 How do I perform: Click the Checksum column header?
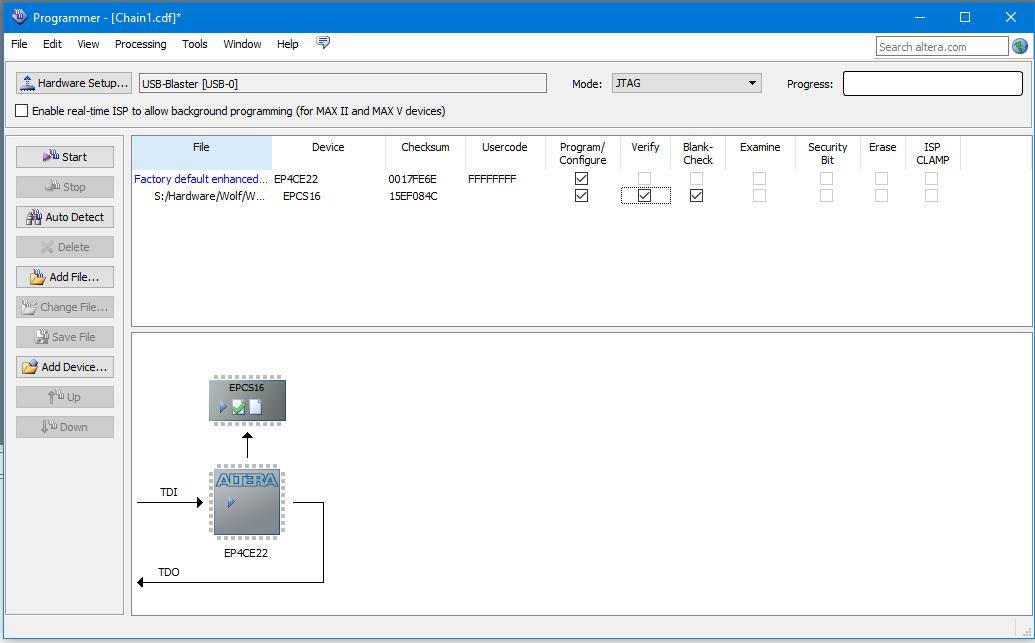pos(425,153)
